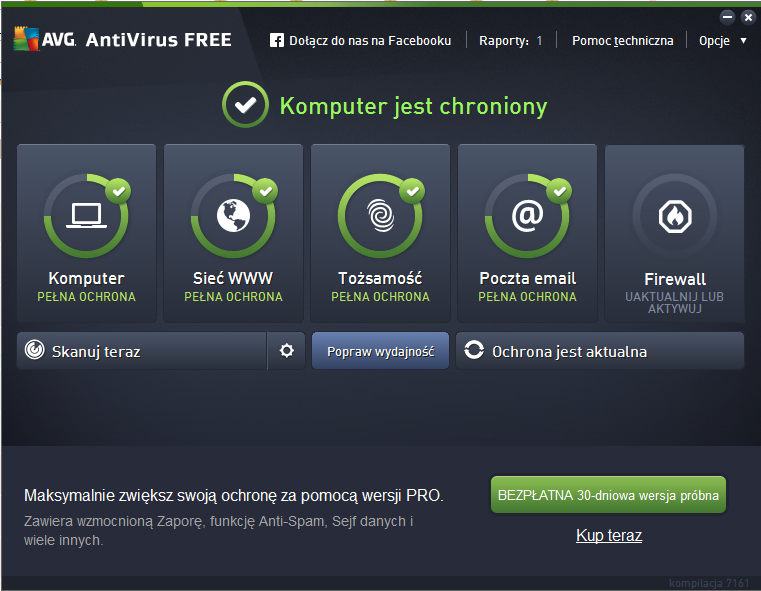This screenshot has height=591, width=761.
Task: Click the Tożsamość tile label
Action: (380, 279)
